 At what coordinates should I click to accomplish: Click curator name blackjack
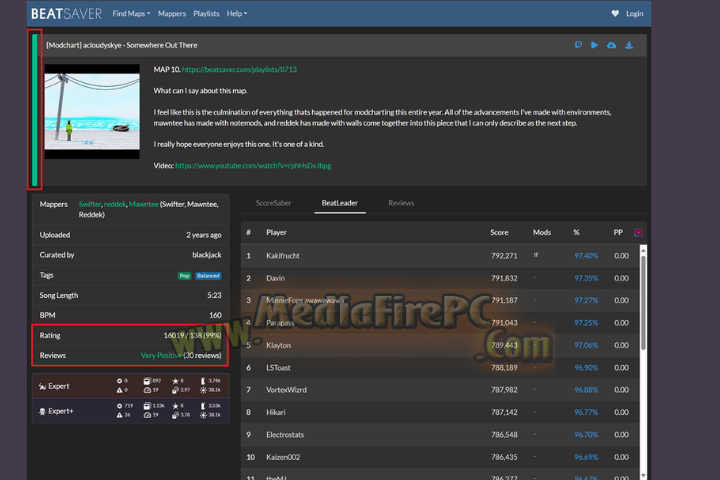[207, 255]
